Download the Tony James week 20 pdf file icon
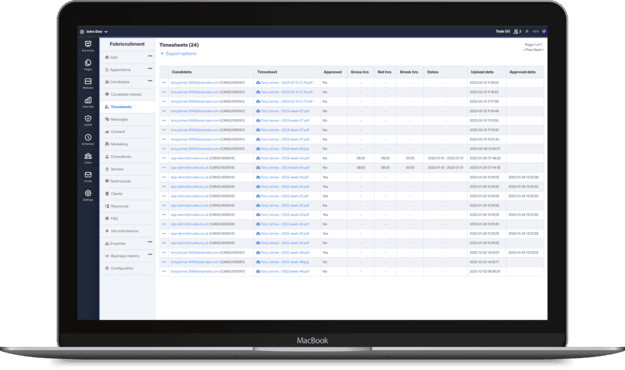Screen dimensions: 625x370 pos(258,187)
